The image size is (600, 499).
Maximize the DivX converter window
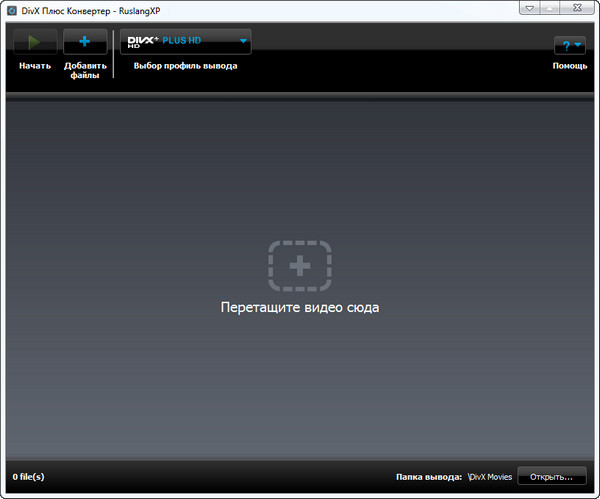tap(555, 8)
